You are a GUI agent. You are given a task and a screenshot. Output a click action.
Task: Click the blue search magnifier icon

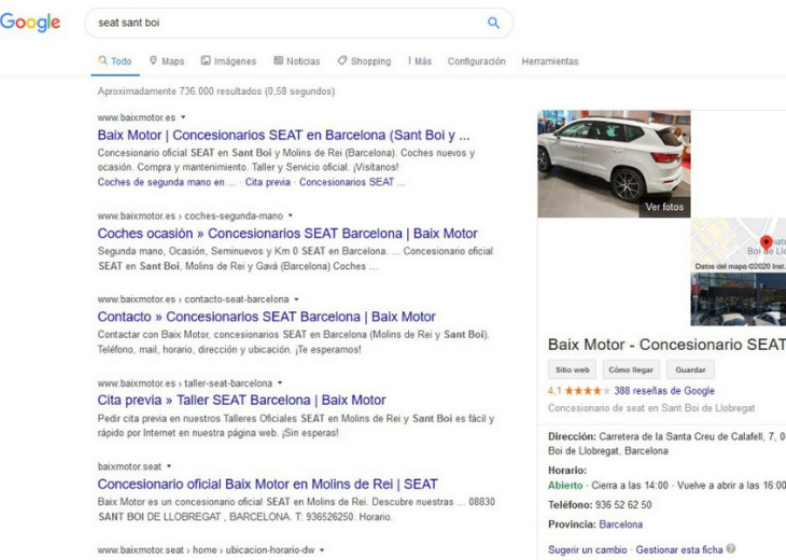(493, 23)
